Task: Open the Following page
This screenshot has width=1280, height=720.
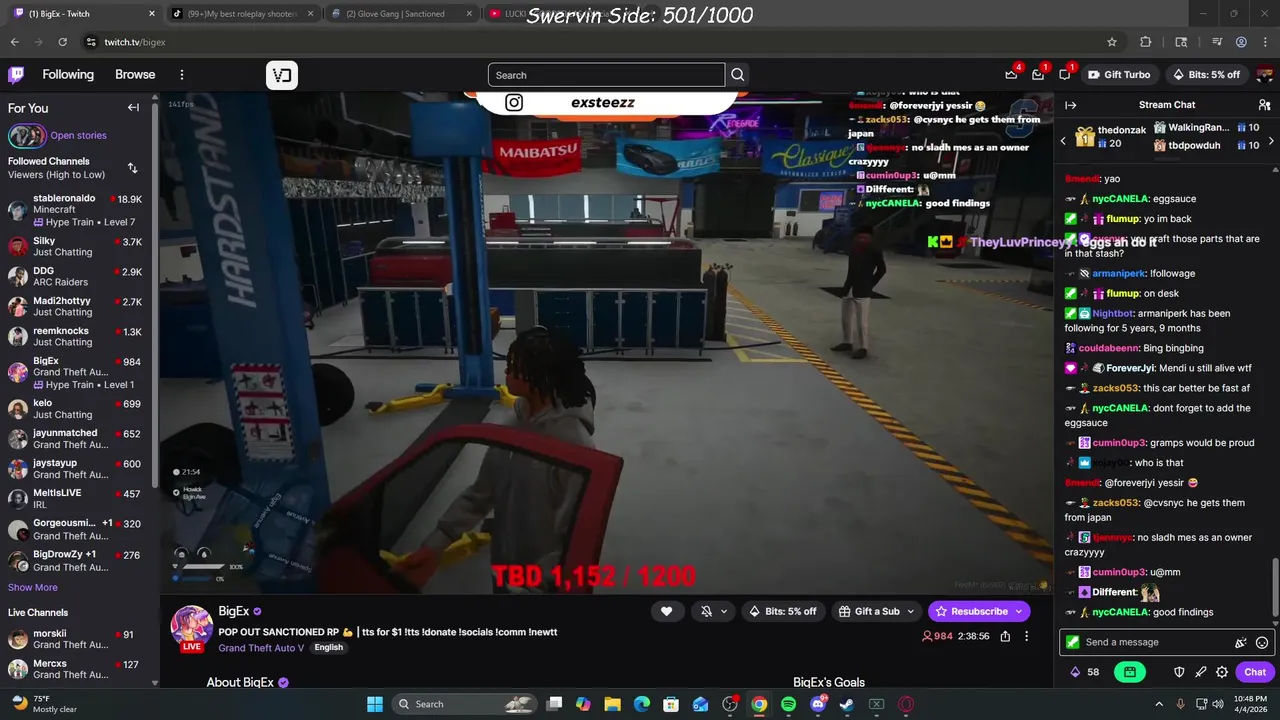Action: click(68, 75)
